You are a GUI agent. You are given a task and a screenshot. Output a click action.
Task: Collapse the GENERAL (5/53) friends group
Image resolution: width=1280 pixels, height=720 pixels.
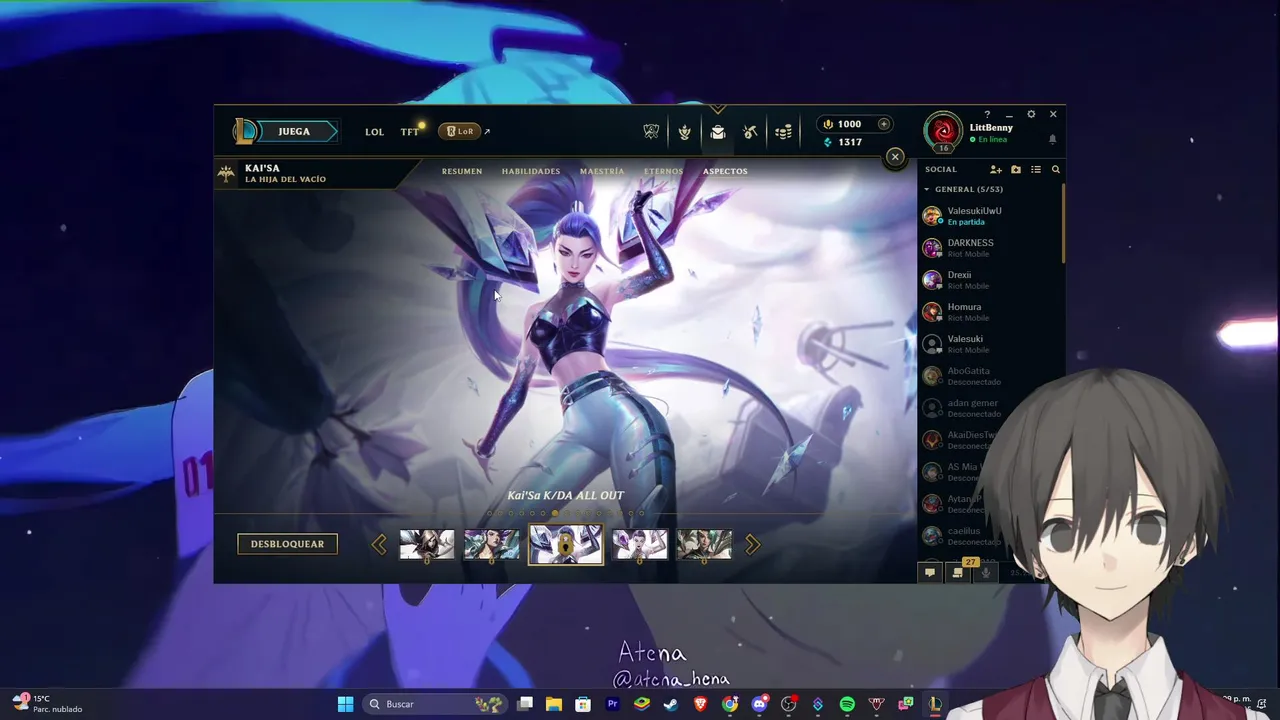pos(963,189)
